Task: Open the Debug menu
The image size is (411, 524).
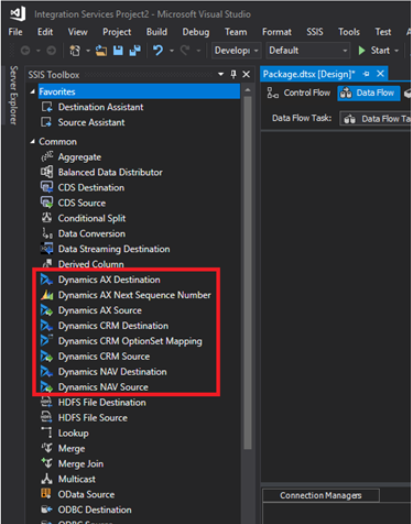Action: 196,32
